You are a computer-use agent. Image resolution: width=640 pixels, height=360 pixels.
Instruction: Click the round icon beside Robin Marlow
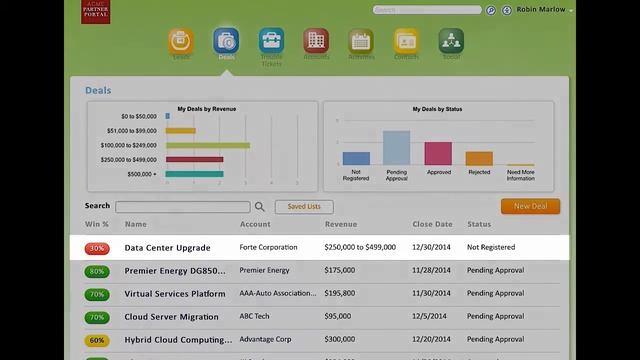[x=507, y=10]
